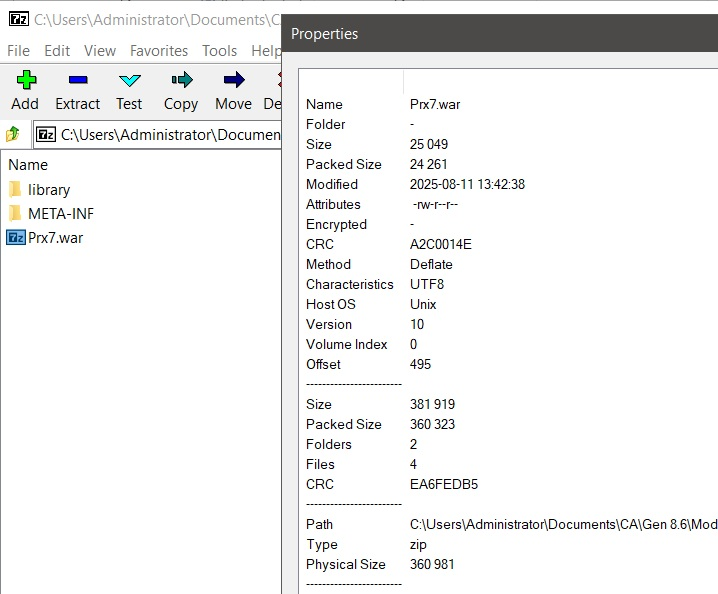Click the Copy toolbar icon
718x594 pixels.
[181, 81]
